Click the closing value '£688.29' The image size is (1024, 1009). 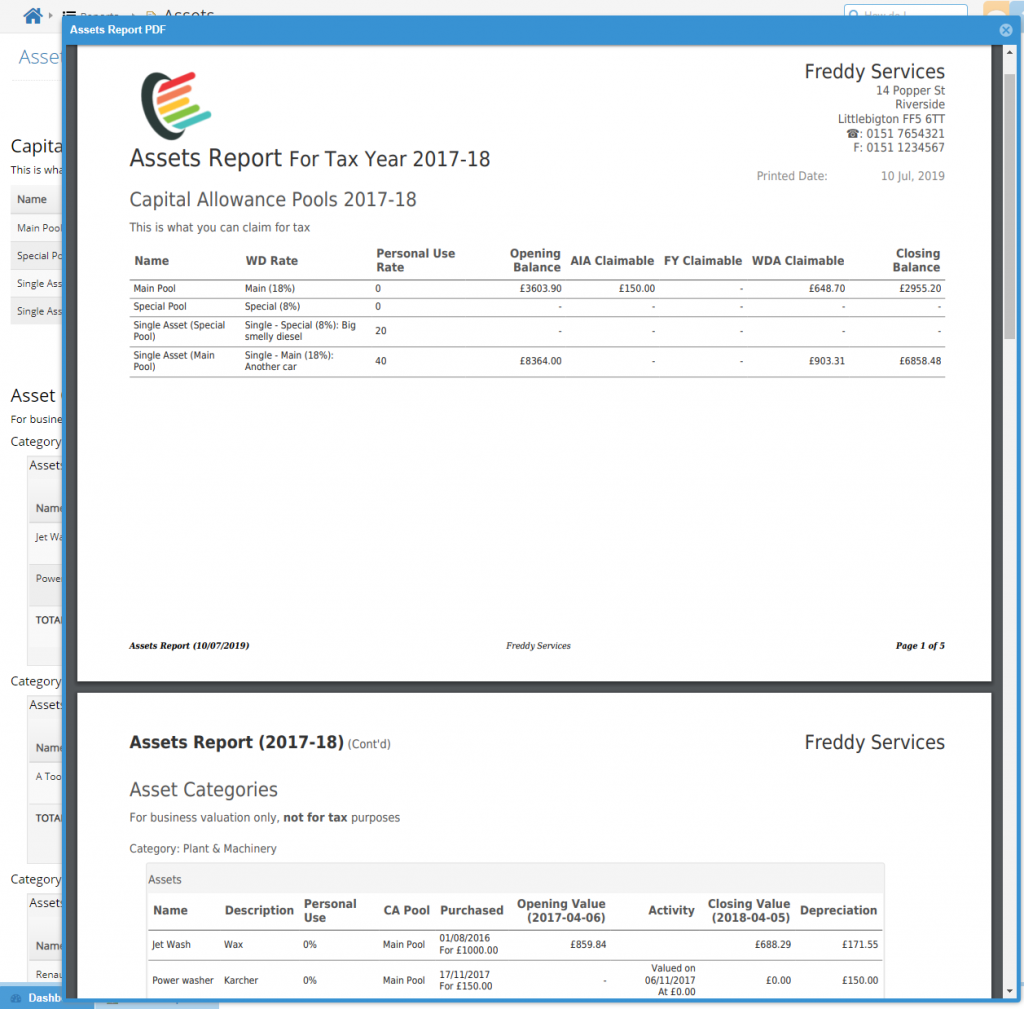pos(773,944)
